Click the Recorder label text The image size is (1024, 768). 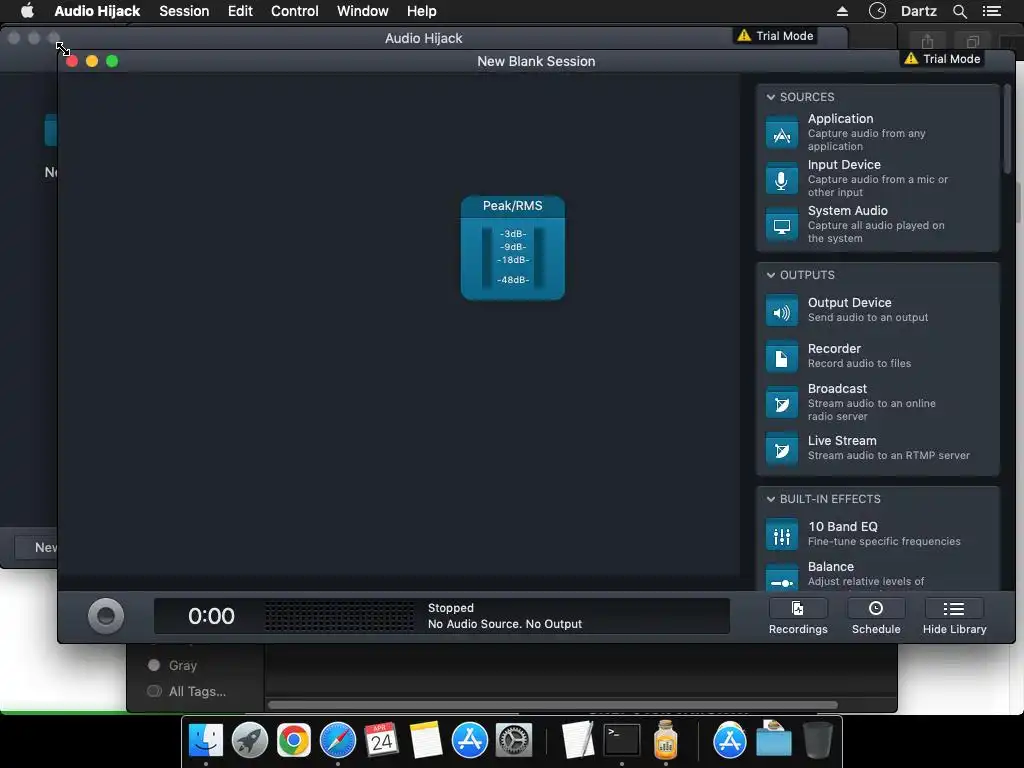point(834,349)
